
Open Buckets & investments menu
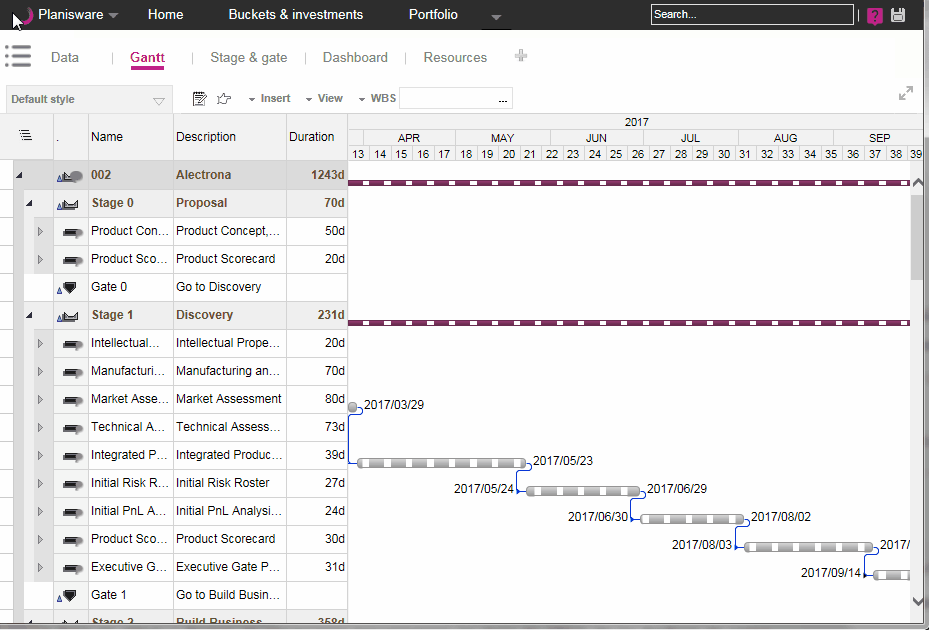pyautogui.click(x=296, y=14)
